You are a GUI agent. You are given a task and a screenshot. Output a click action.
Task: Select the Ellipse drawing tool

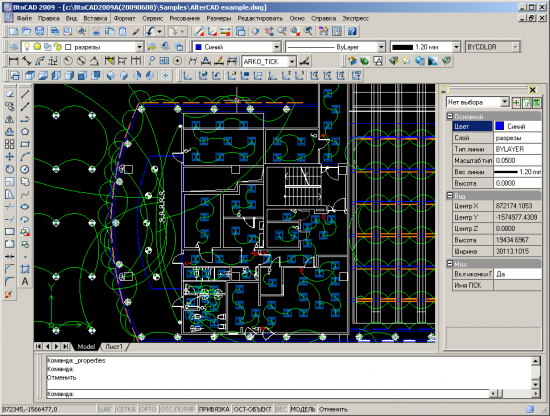click(x=25, y=207)
